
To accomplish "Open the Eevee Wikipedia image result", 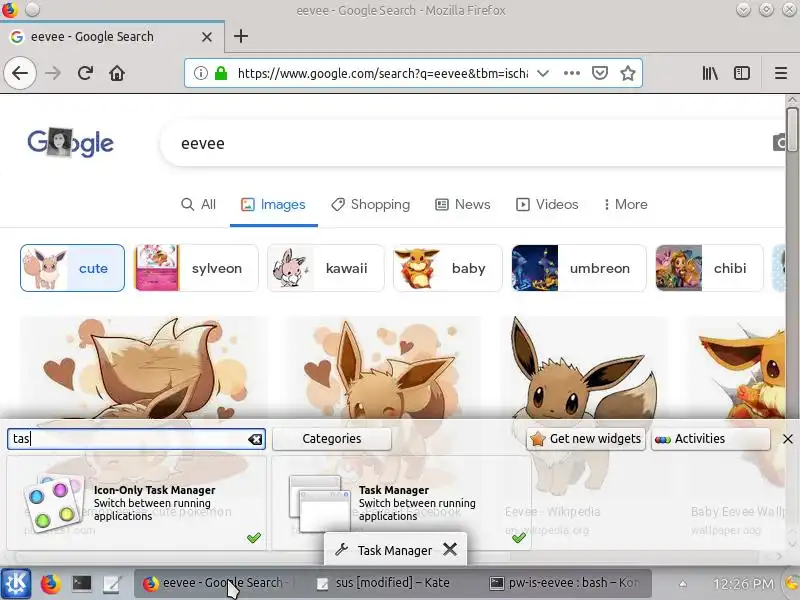I will tap(583, 367).
